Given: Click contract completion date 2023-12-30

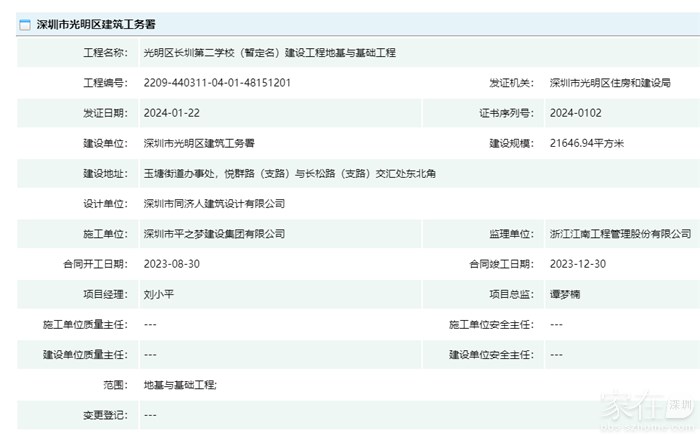Looking at the screenshot, I should pyautogui.click(x=577, y=264).
